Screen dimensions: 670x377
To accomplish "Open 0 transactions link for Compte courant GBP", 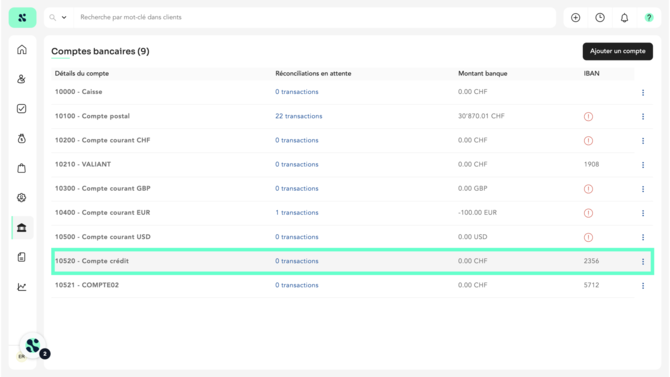I will (297, 188).
